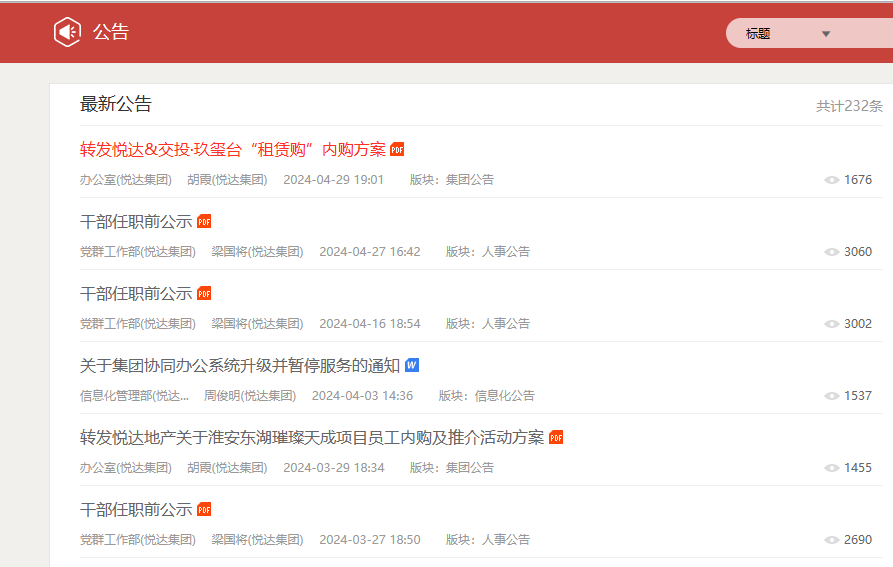Open 关于集团协同办公系统升级并暂停服务的通知

pyautogui.click(x=239, y=365)
